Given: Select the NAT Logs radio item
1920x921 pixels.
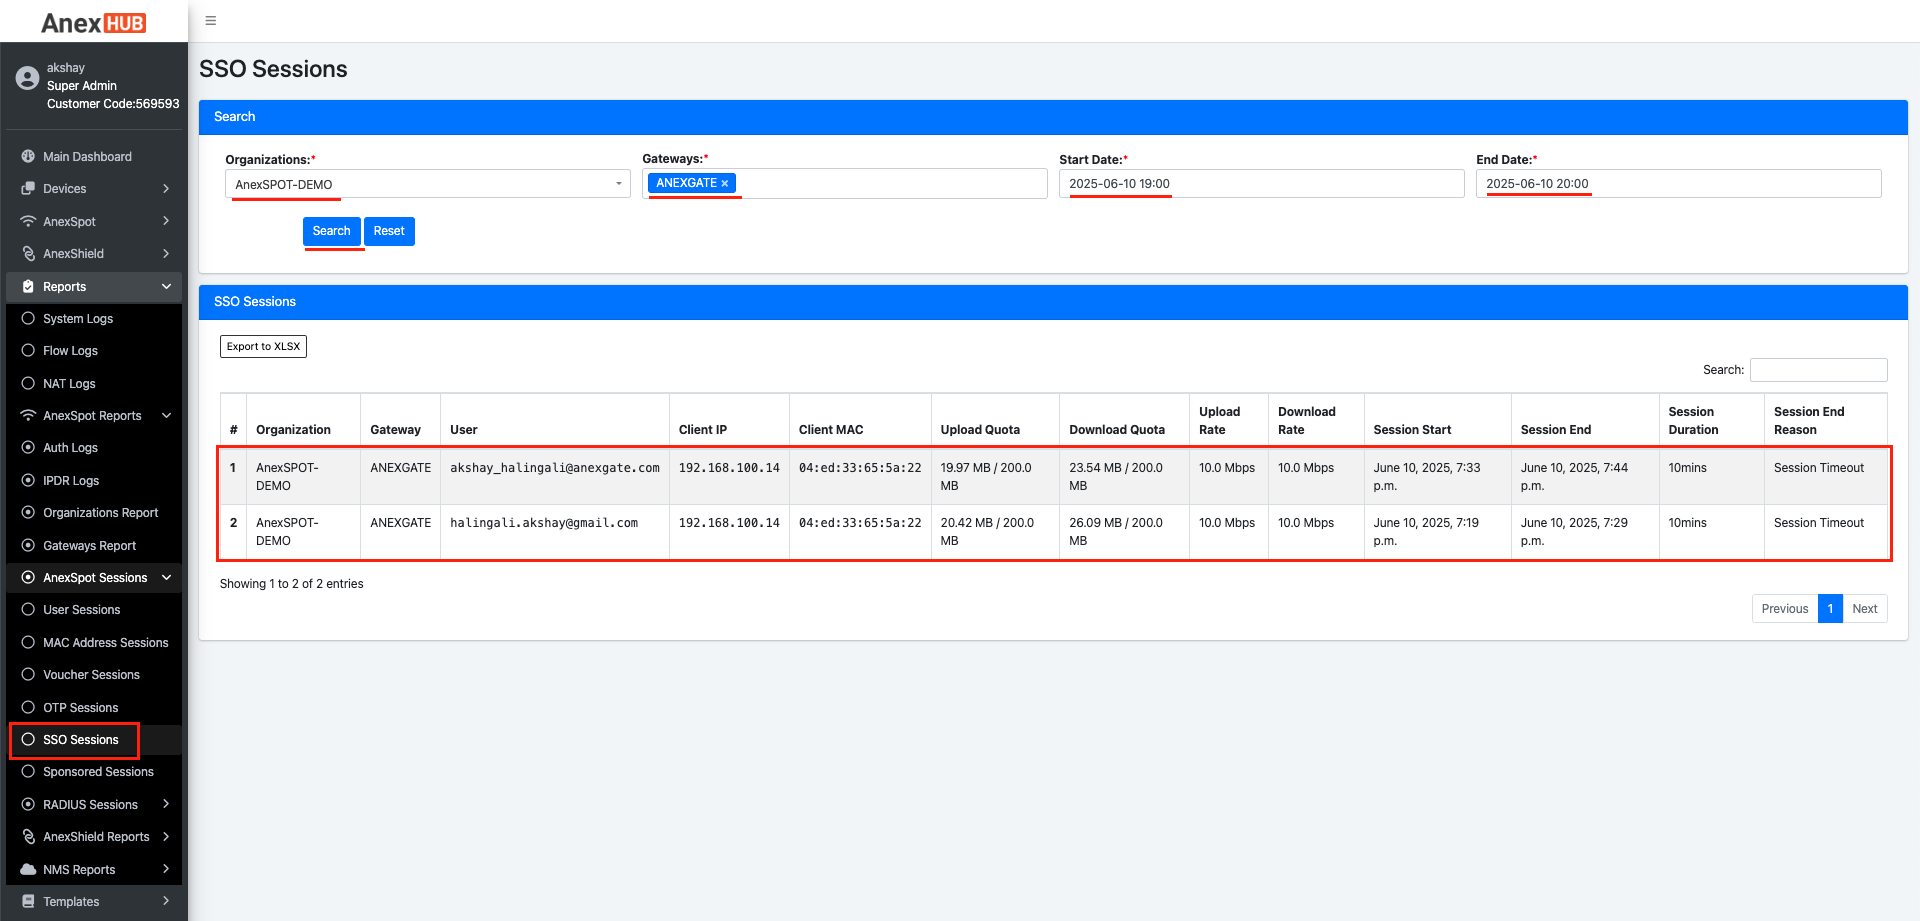Looking at the screenshot, I should (x=68, y=383).
